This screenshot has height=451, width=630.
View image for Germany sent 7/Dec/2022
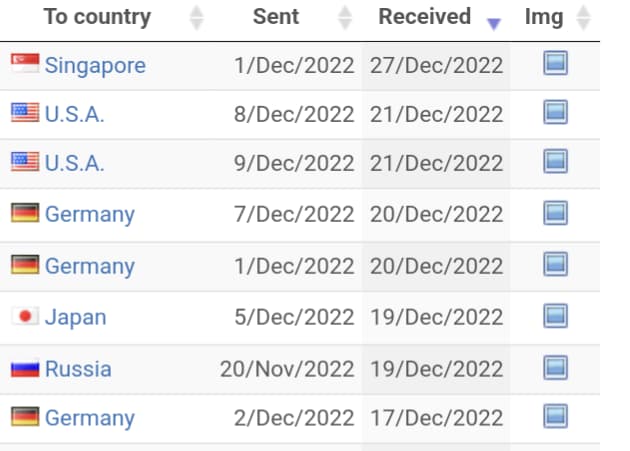pos(555,213)
